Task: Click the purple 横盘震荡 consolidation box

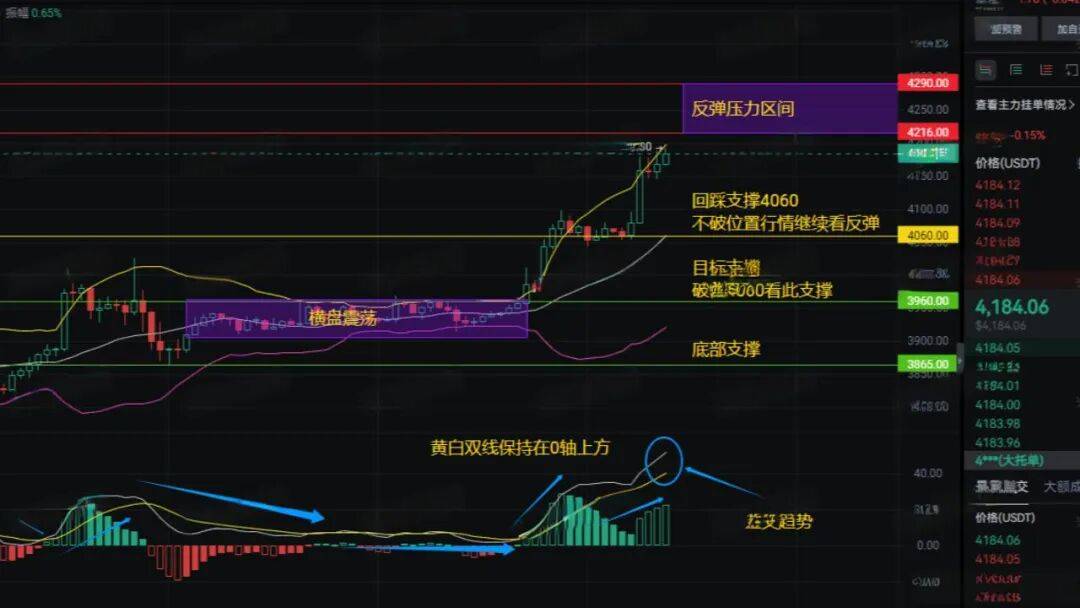Action: [356, 318]
